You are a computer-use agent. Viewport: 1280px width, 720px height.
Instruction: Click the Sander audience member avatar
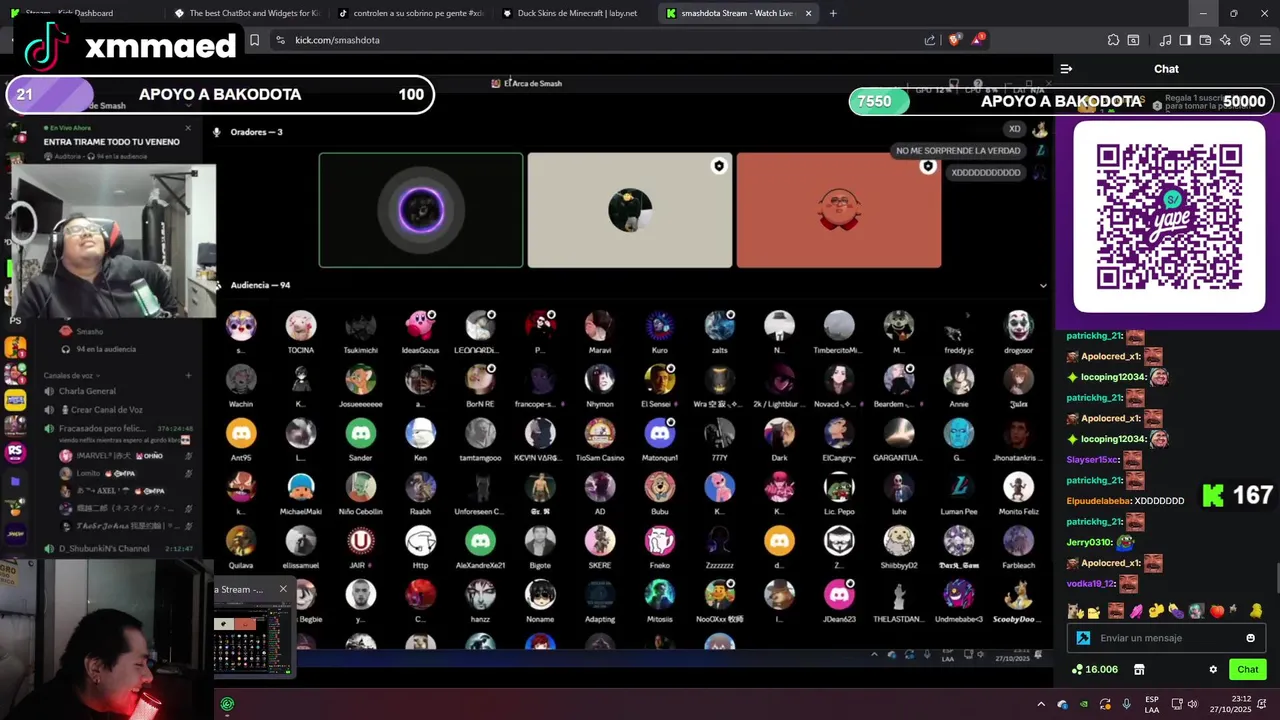pyautogui.click(x=360, y=433)
